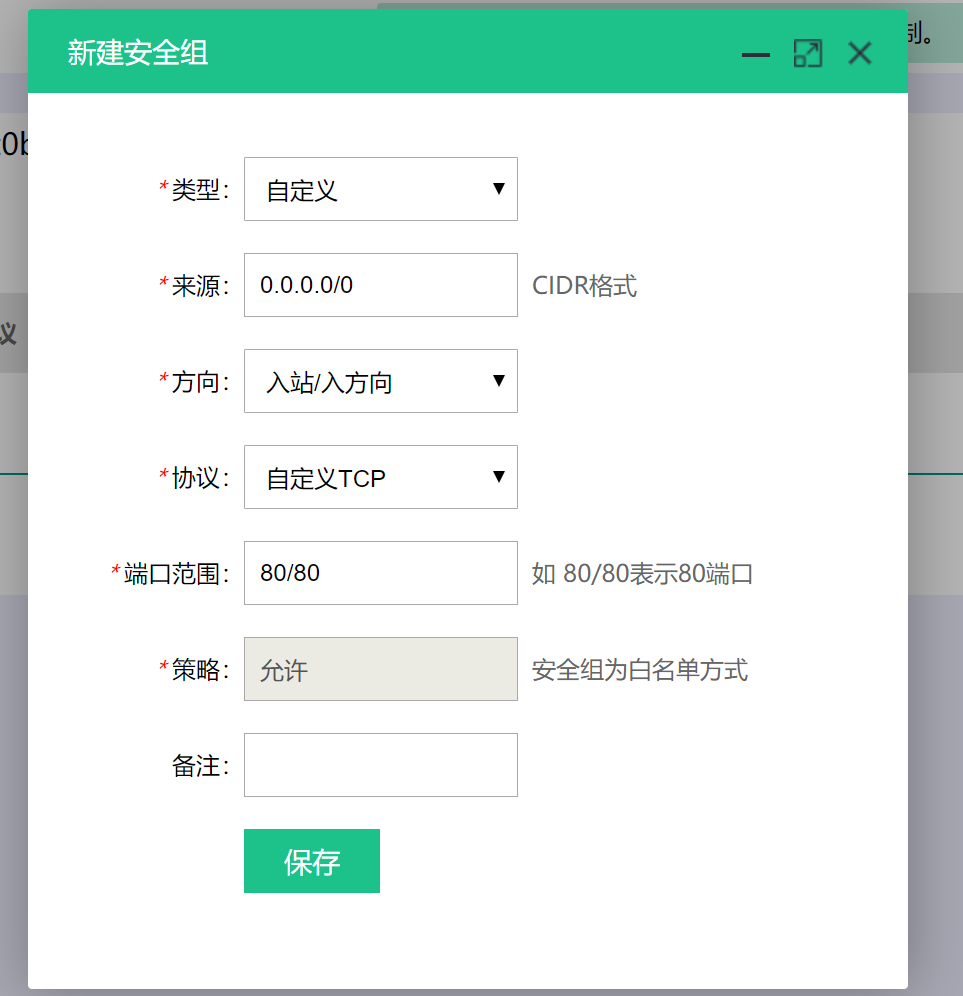
Task: Click the green 保存 button
Action: [x=312, y=861]
